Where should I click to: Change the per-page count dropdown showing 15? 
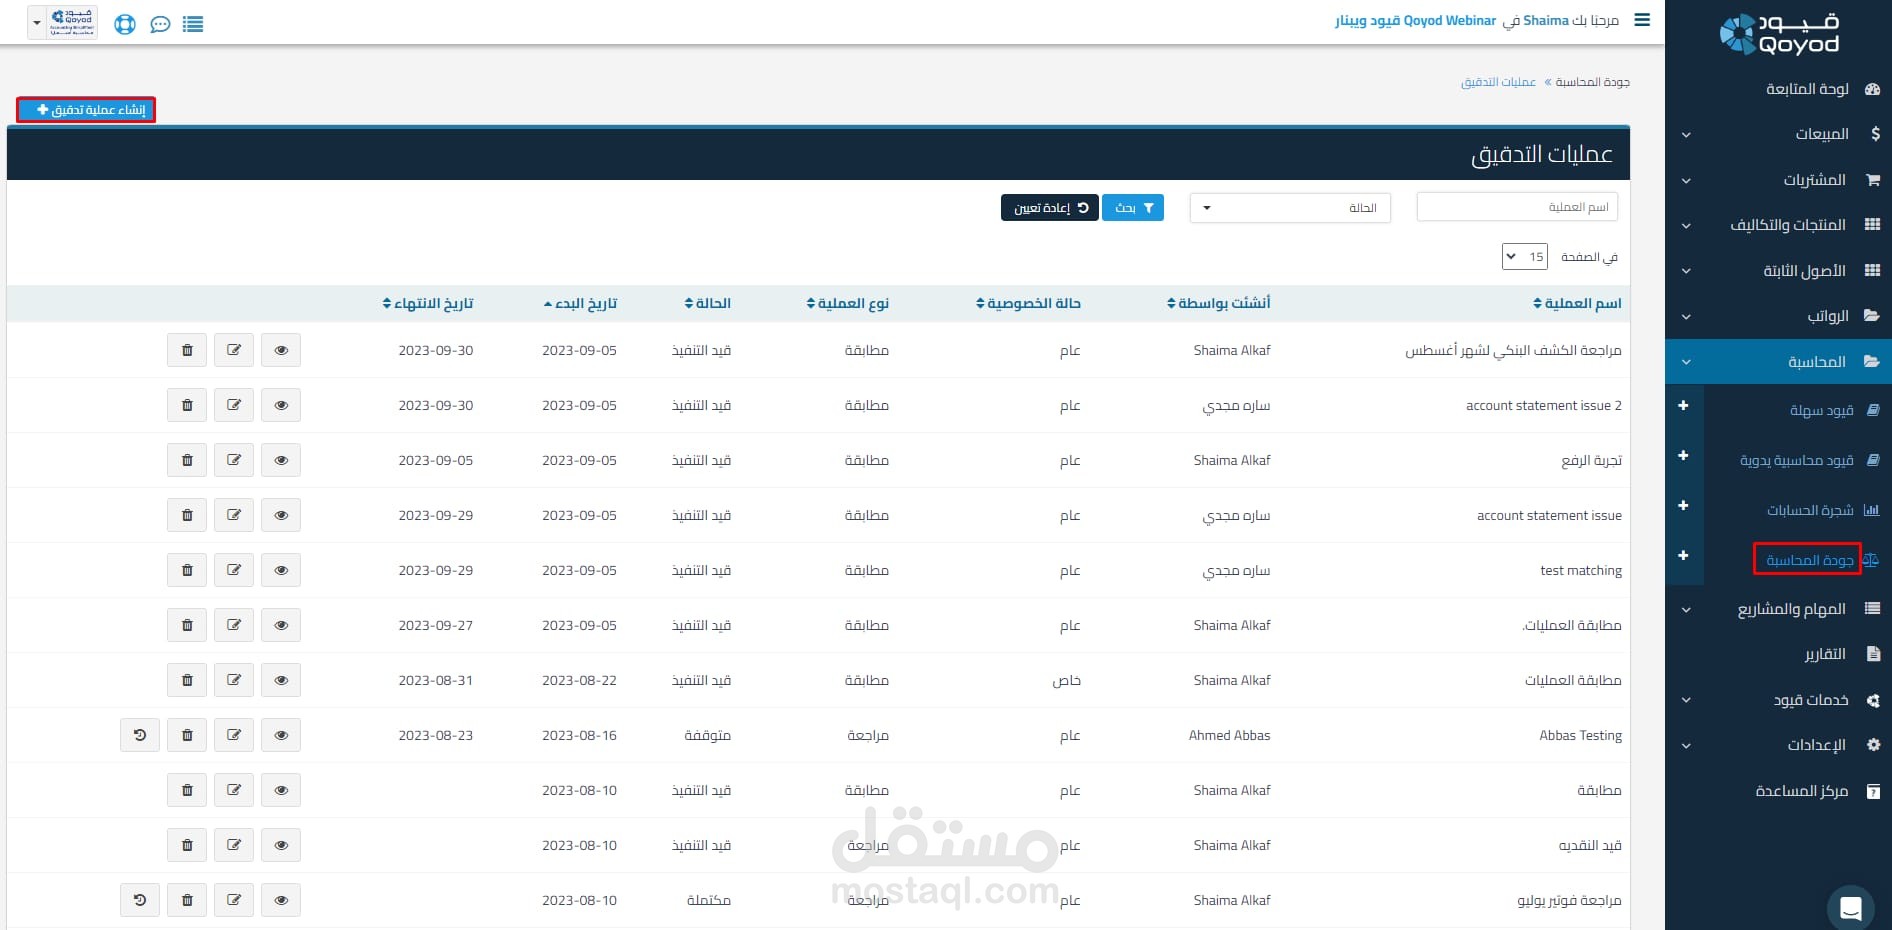tap(1525, 257)
